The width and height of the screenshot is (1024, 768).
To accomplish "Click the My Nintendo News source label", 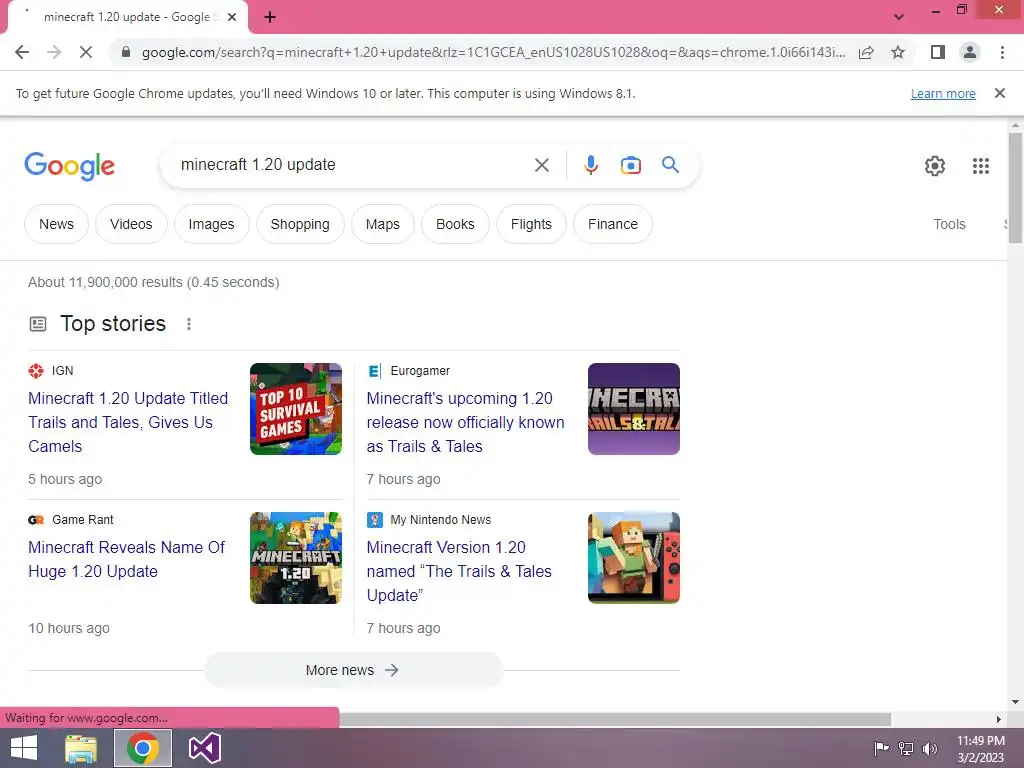I will (x=441, y=520).
